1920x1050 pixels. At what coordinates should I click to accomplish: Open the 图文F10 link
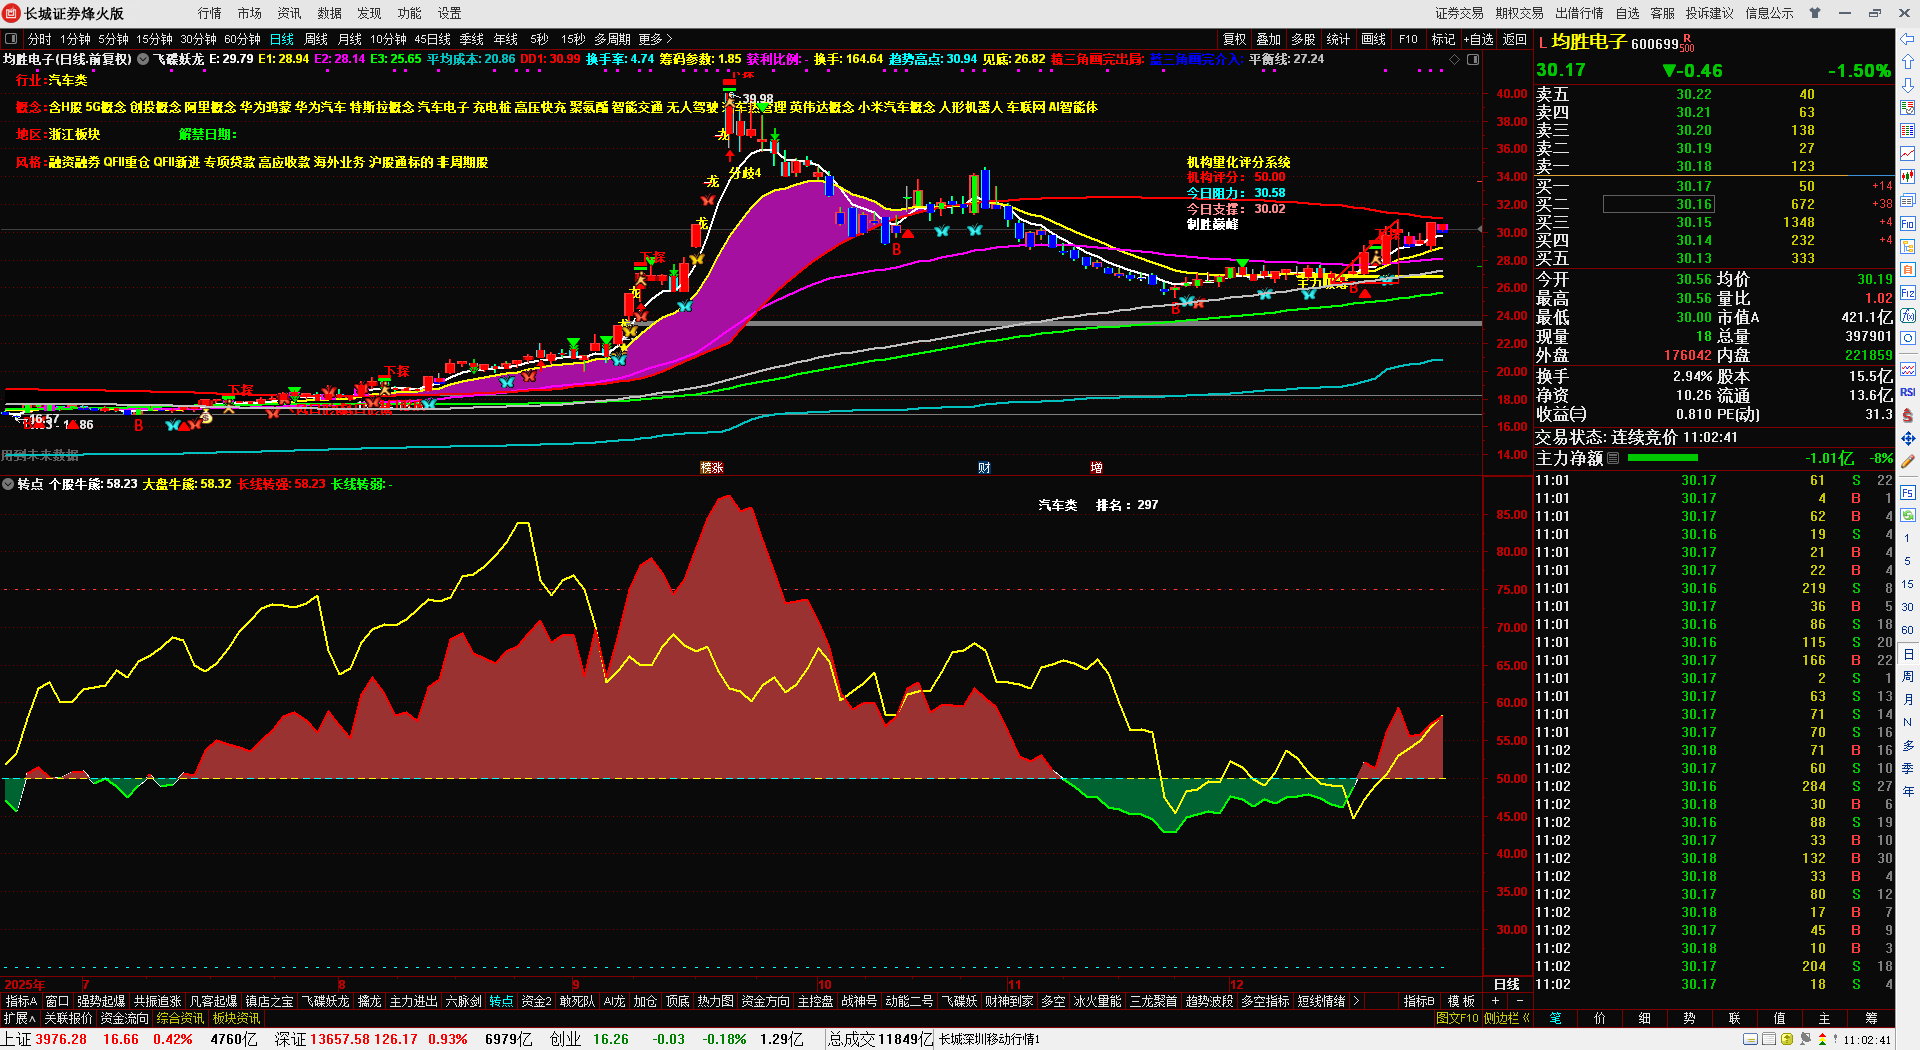1457,1018
